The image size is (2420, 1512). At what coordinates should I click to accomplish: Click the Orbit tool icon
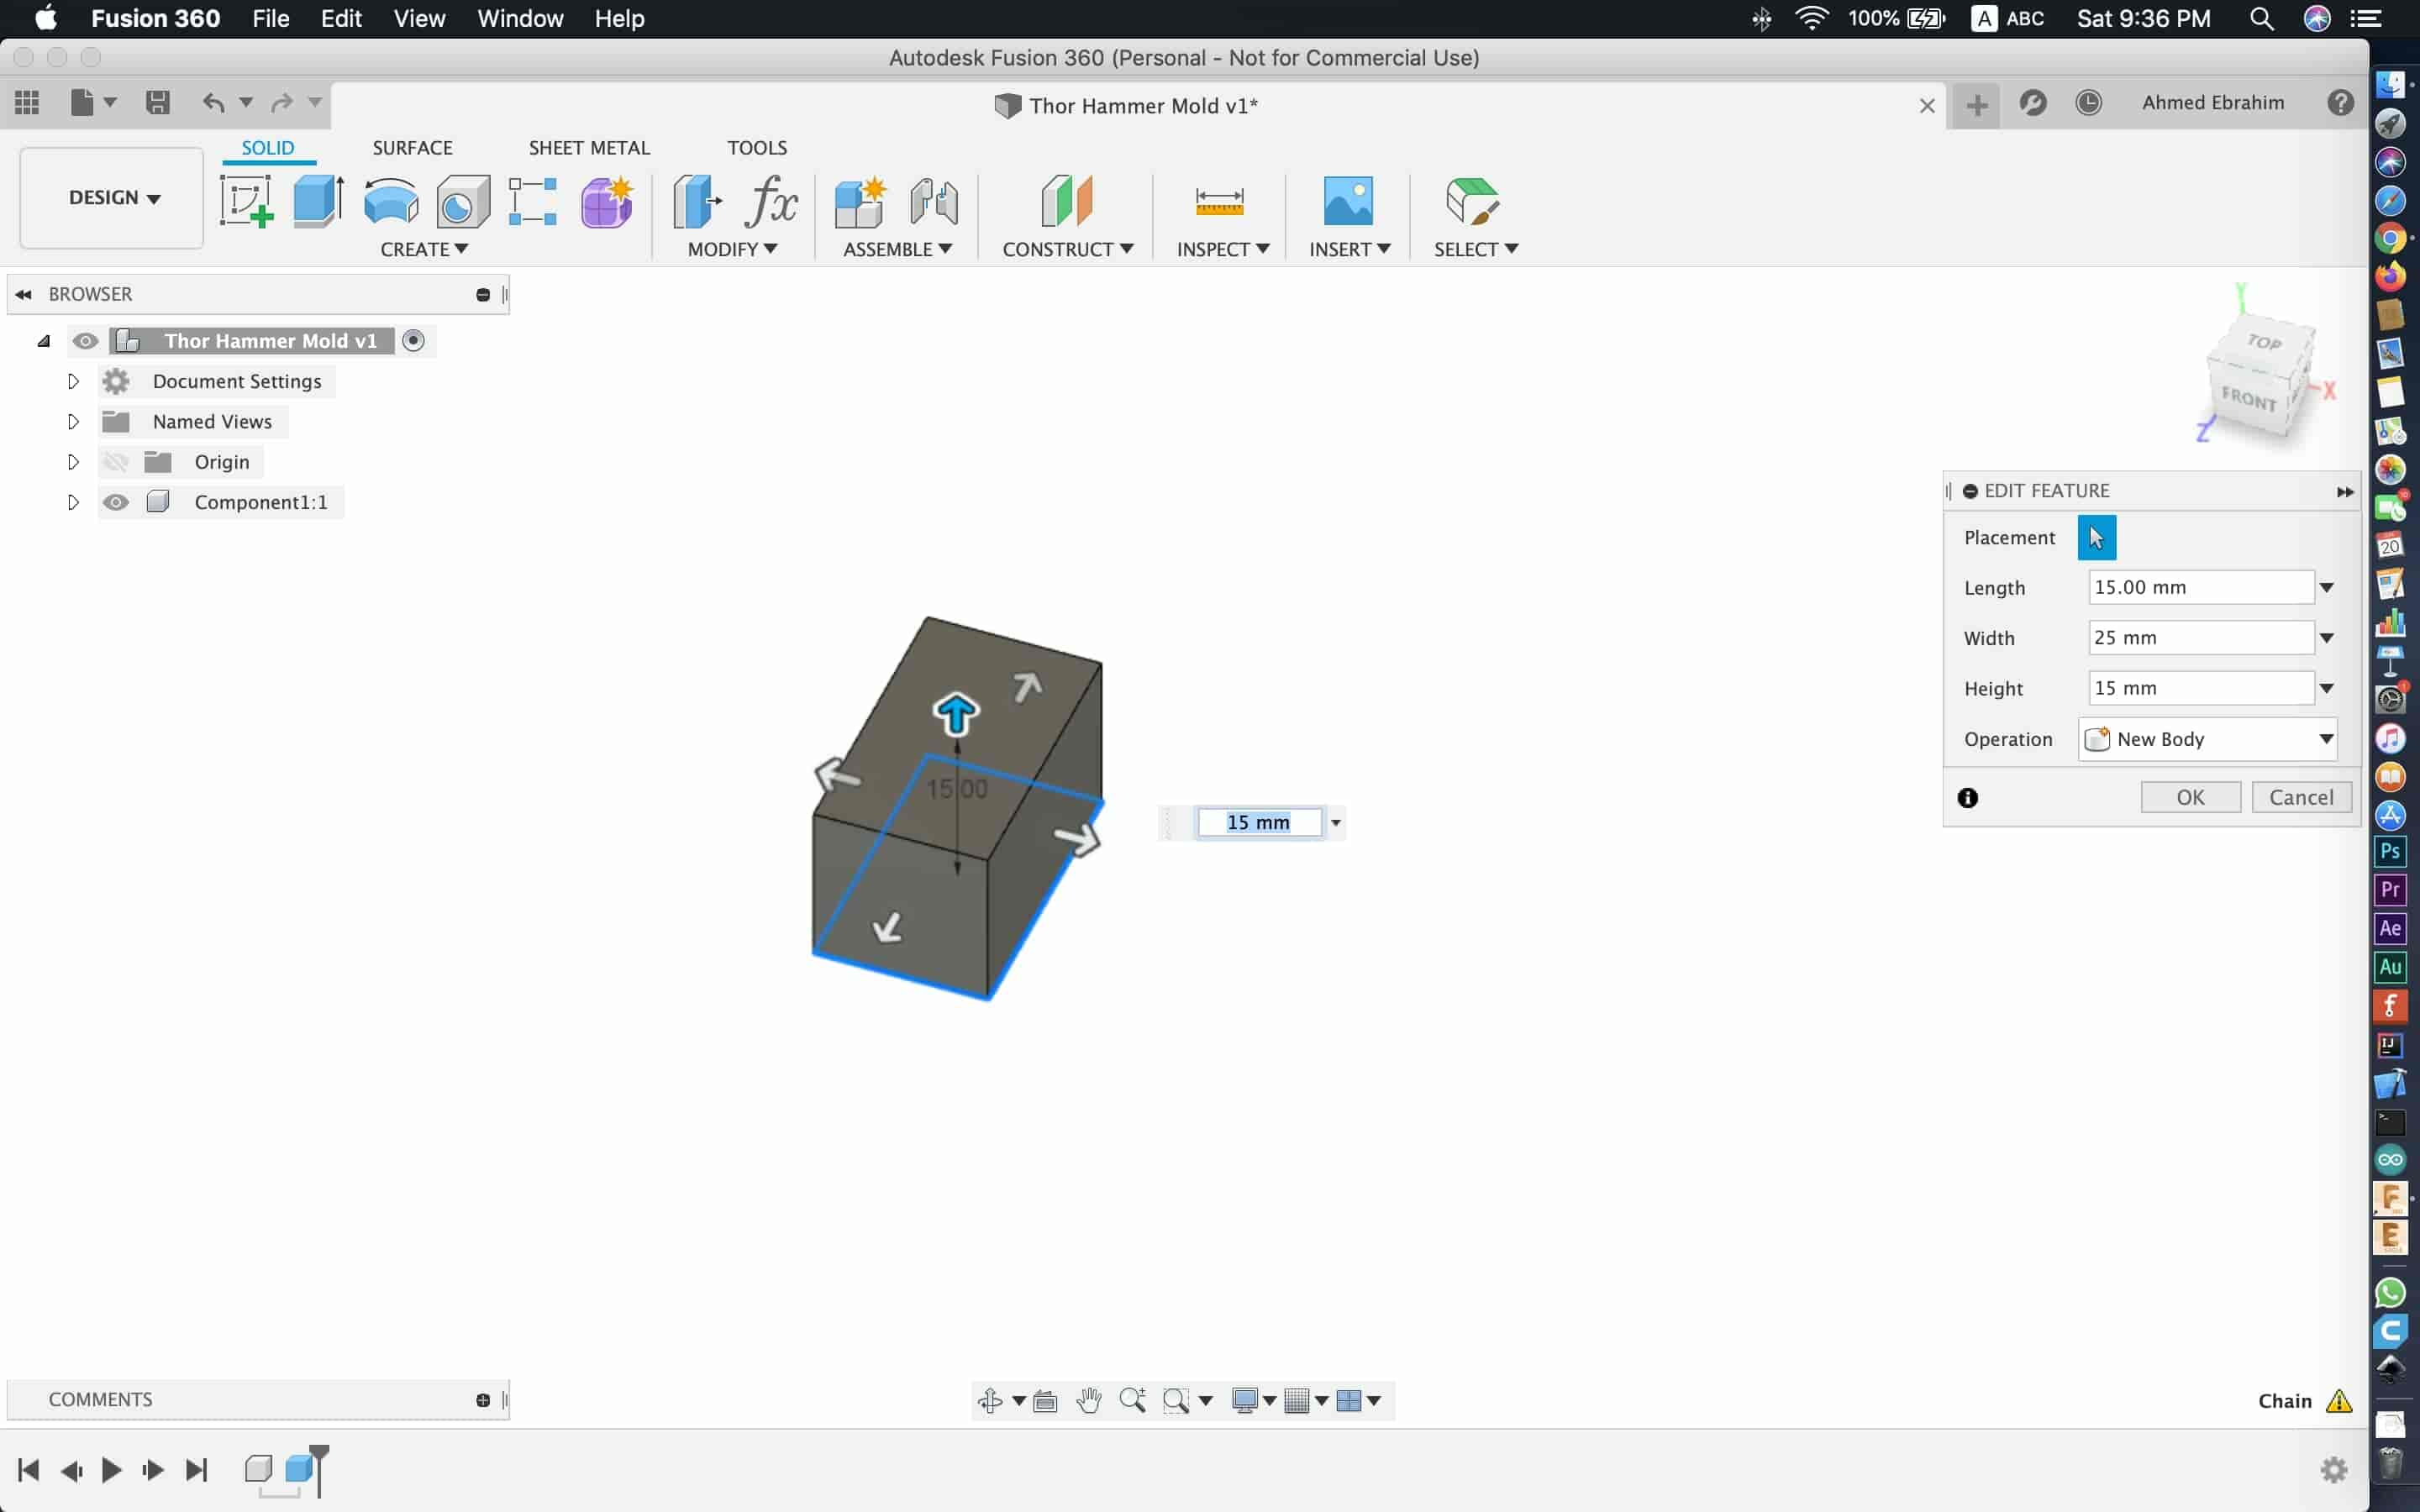click(x=990, y=1400)
